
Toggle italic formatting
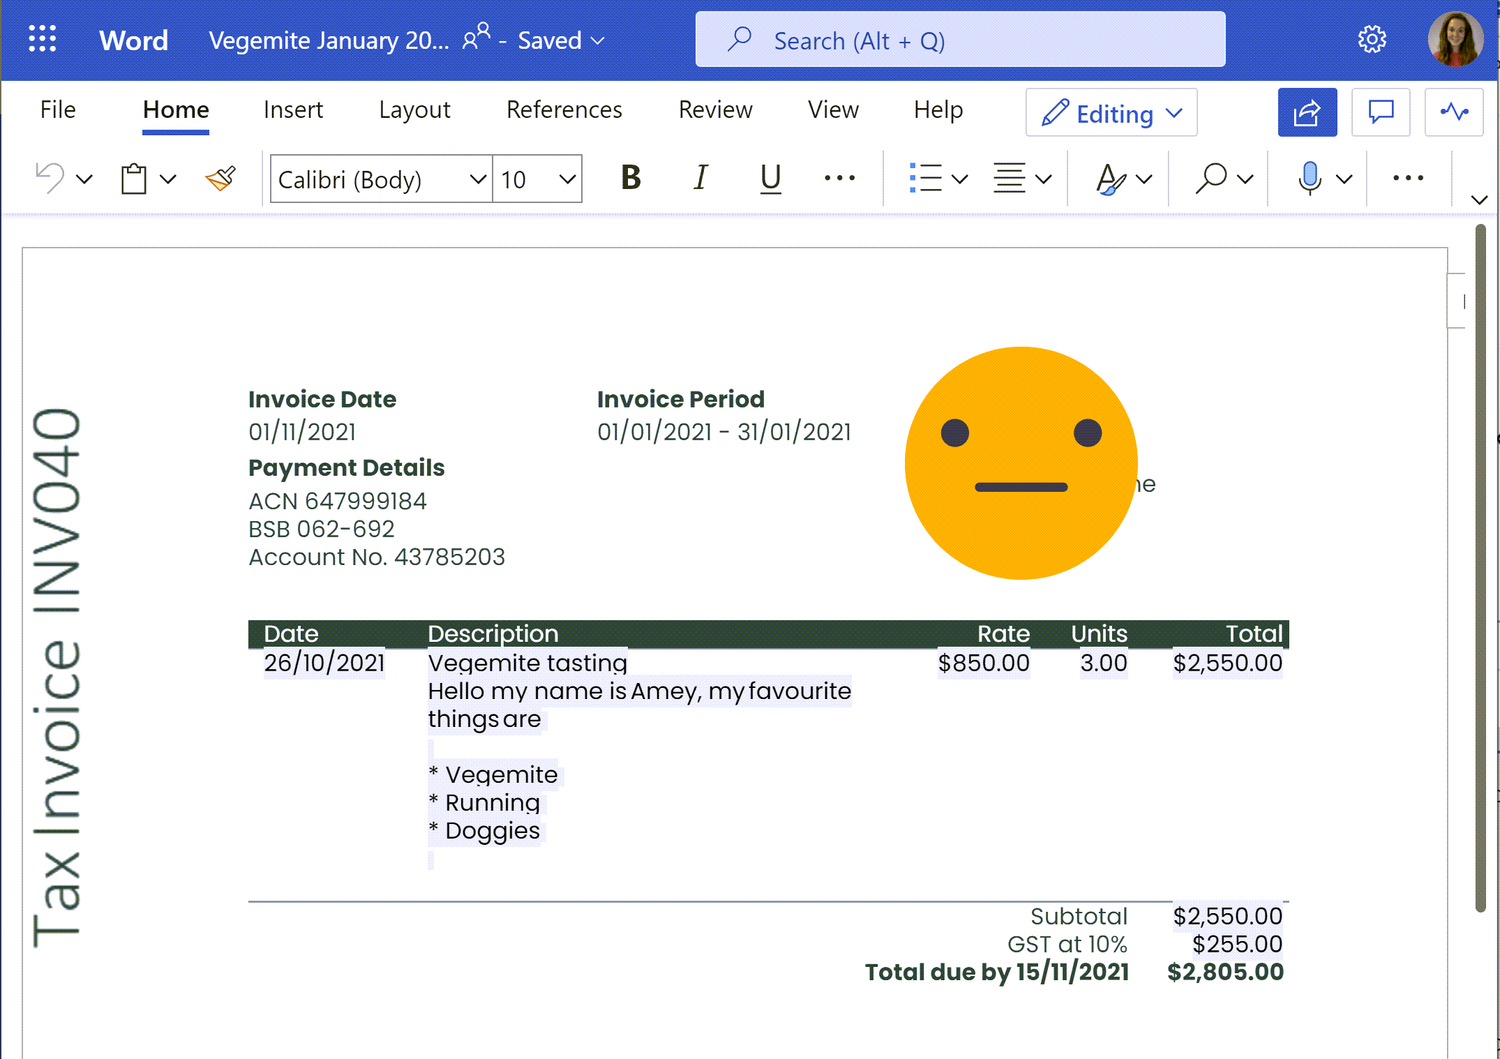click(700, 178)
